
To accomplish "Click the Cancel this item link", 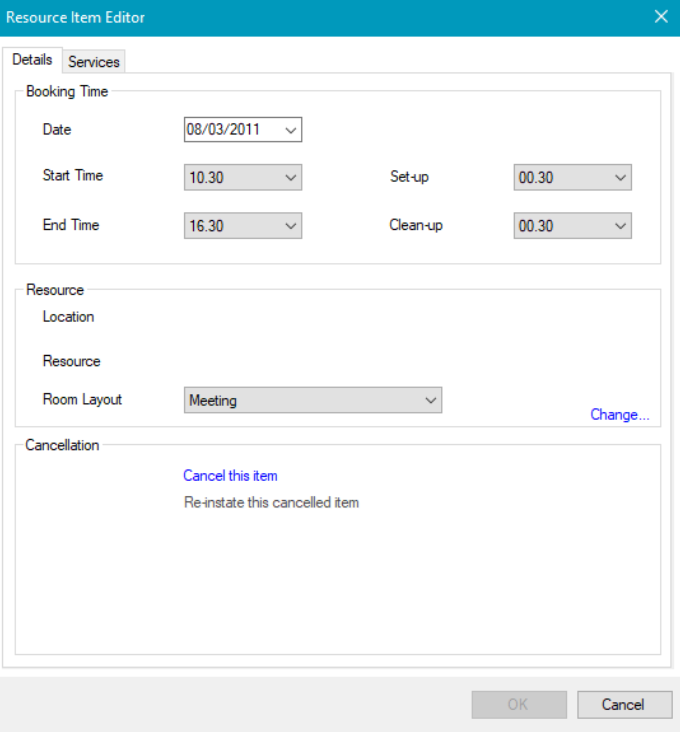I will [230, 476].
